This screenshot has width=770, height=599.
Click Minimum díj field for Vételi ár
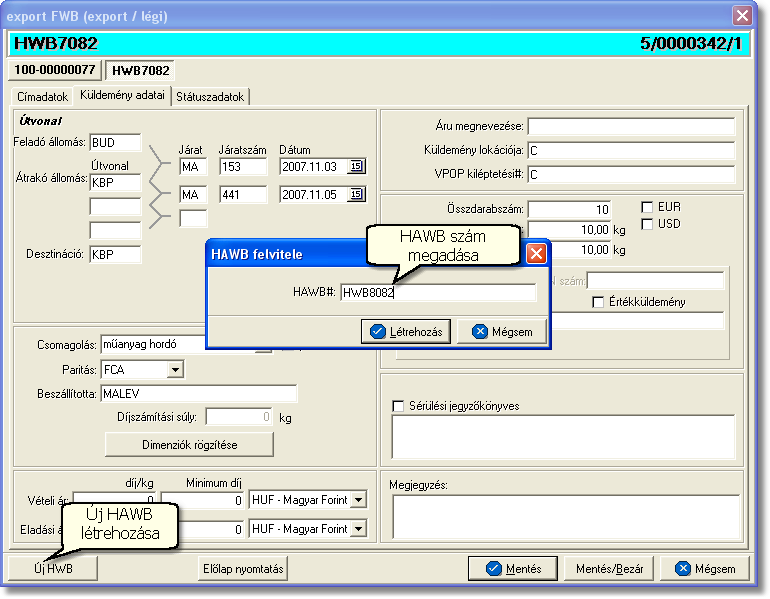click(x=203, y=500)
